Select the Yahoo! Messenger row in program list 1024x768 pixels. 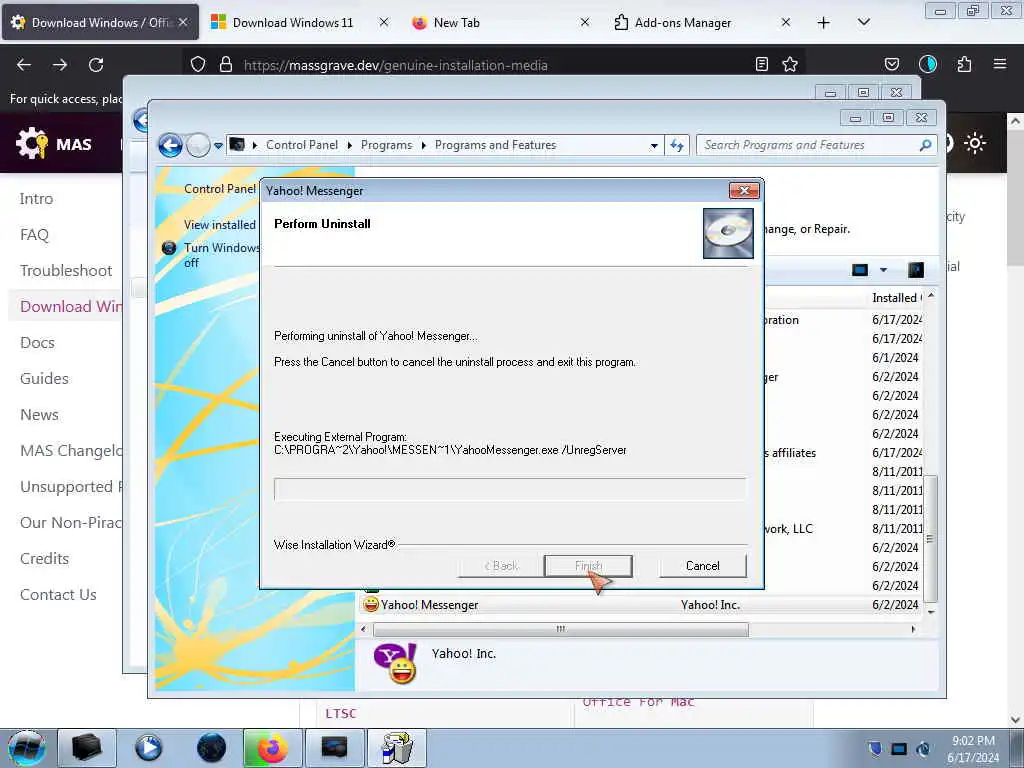point(641,605)
